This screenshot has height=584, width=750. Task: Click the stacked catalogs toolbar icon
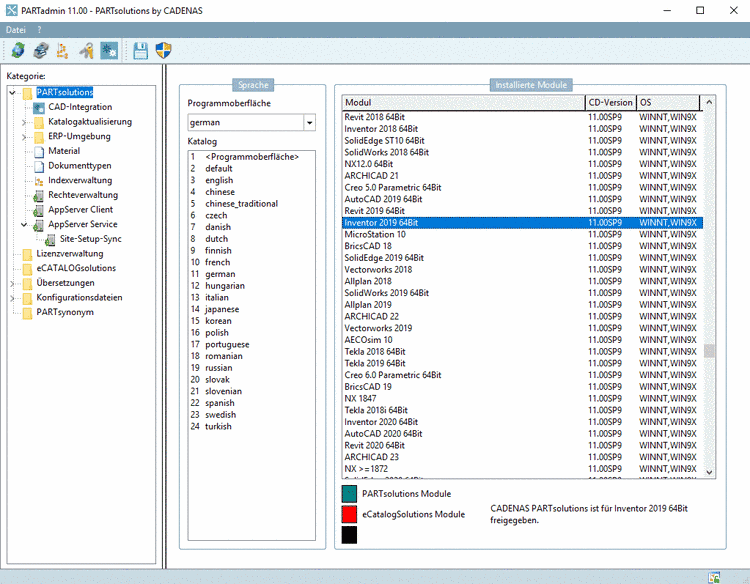pos(41,50)
